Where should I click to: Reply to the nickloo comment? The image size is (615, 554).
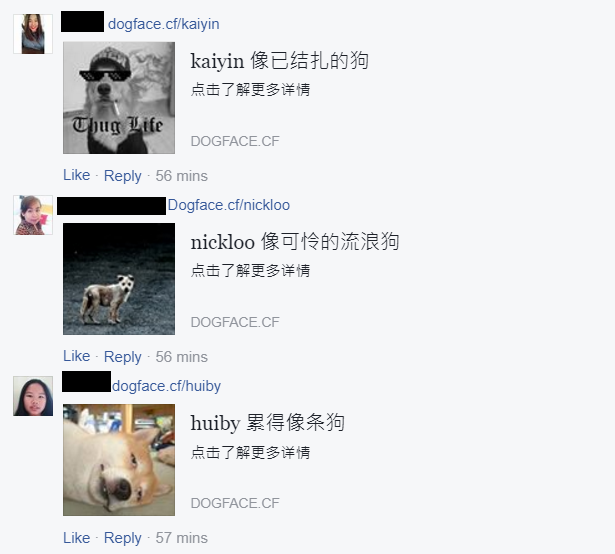coord(122,357)
